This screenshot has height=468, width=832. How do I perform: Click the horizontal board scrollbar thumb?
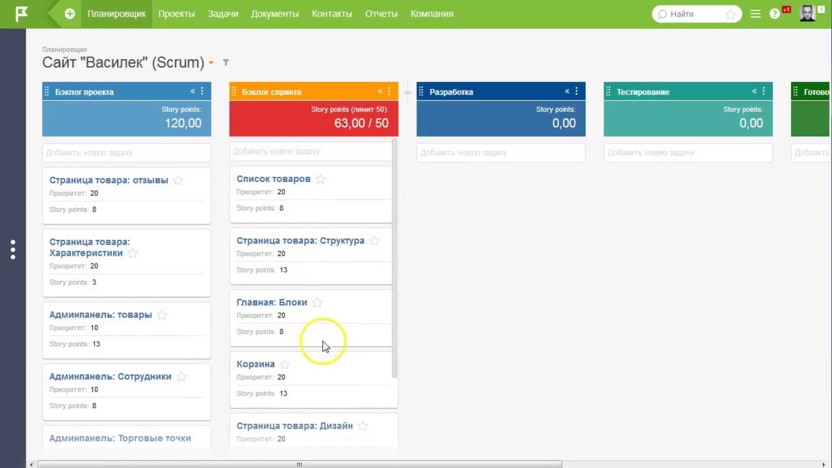click(x=300, y=464)
